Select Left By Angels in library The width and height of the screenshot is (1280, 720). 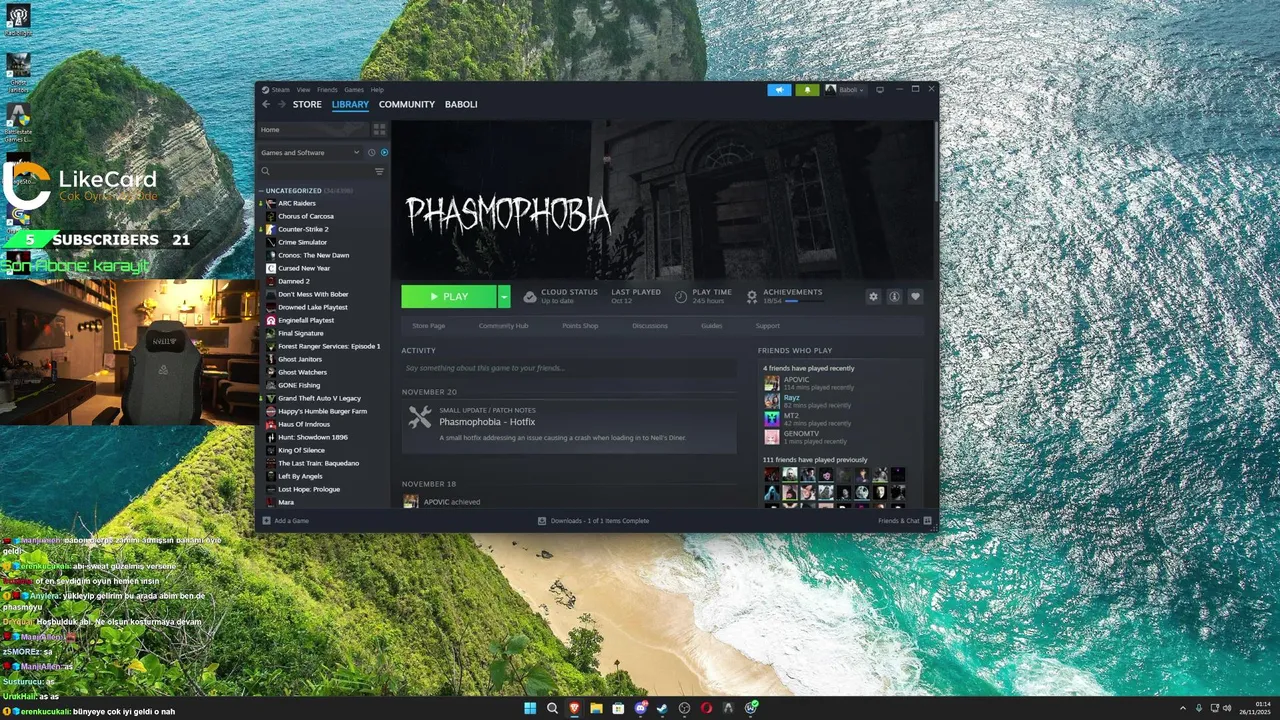(300, 476)
